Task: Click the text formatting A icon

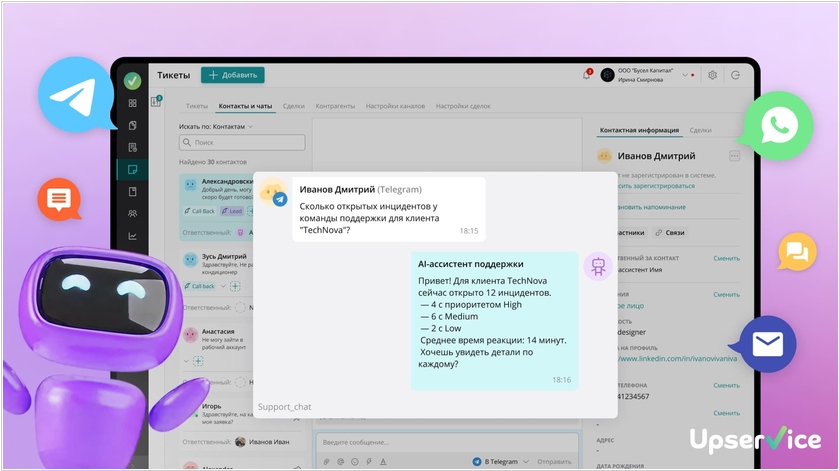Action: pyautogui.click(x=383, y=461)
